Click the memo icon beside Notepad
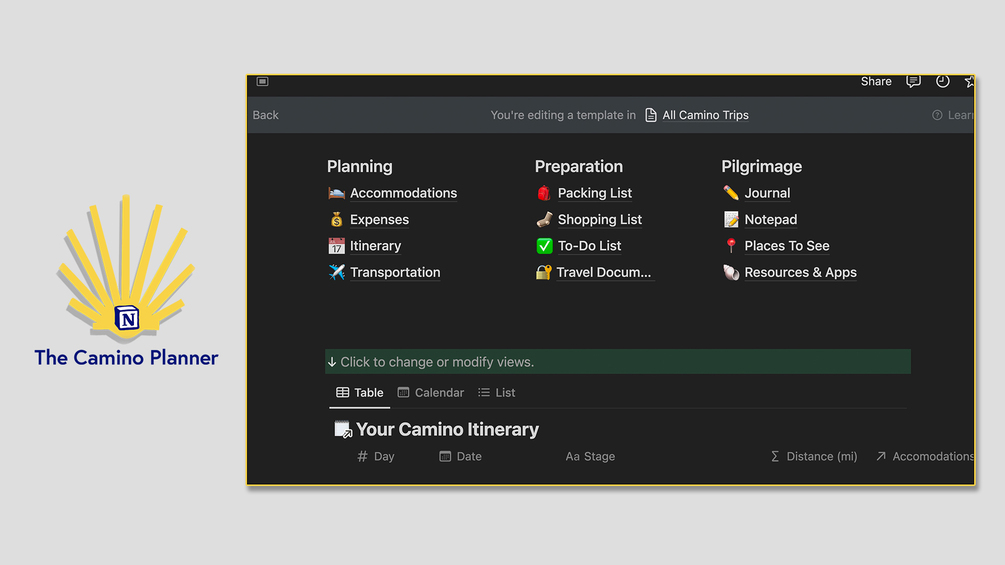Screen dimensions: 1005x565 click(x=731, y=220)
